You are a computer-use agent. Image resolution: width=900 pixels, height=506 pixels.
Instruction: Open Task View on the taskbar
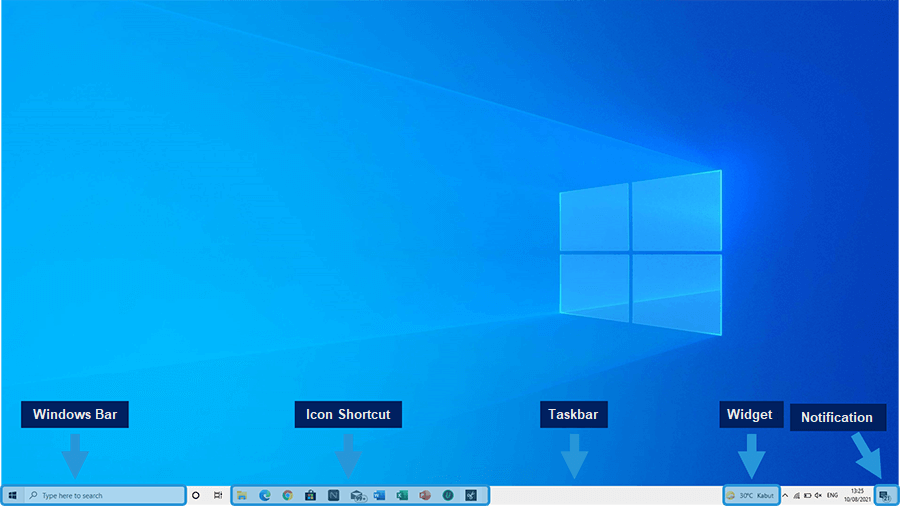(218, 496)
